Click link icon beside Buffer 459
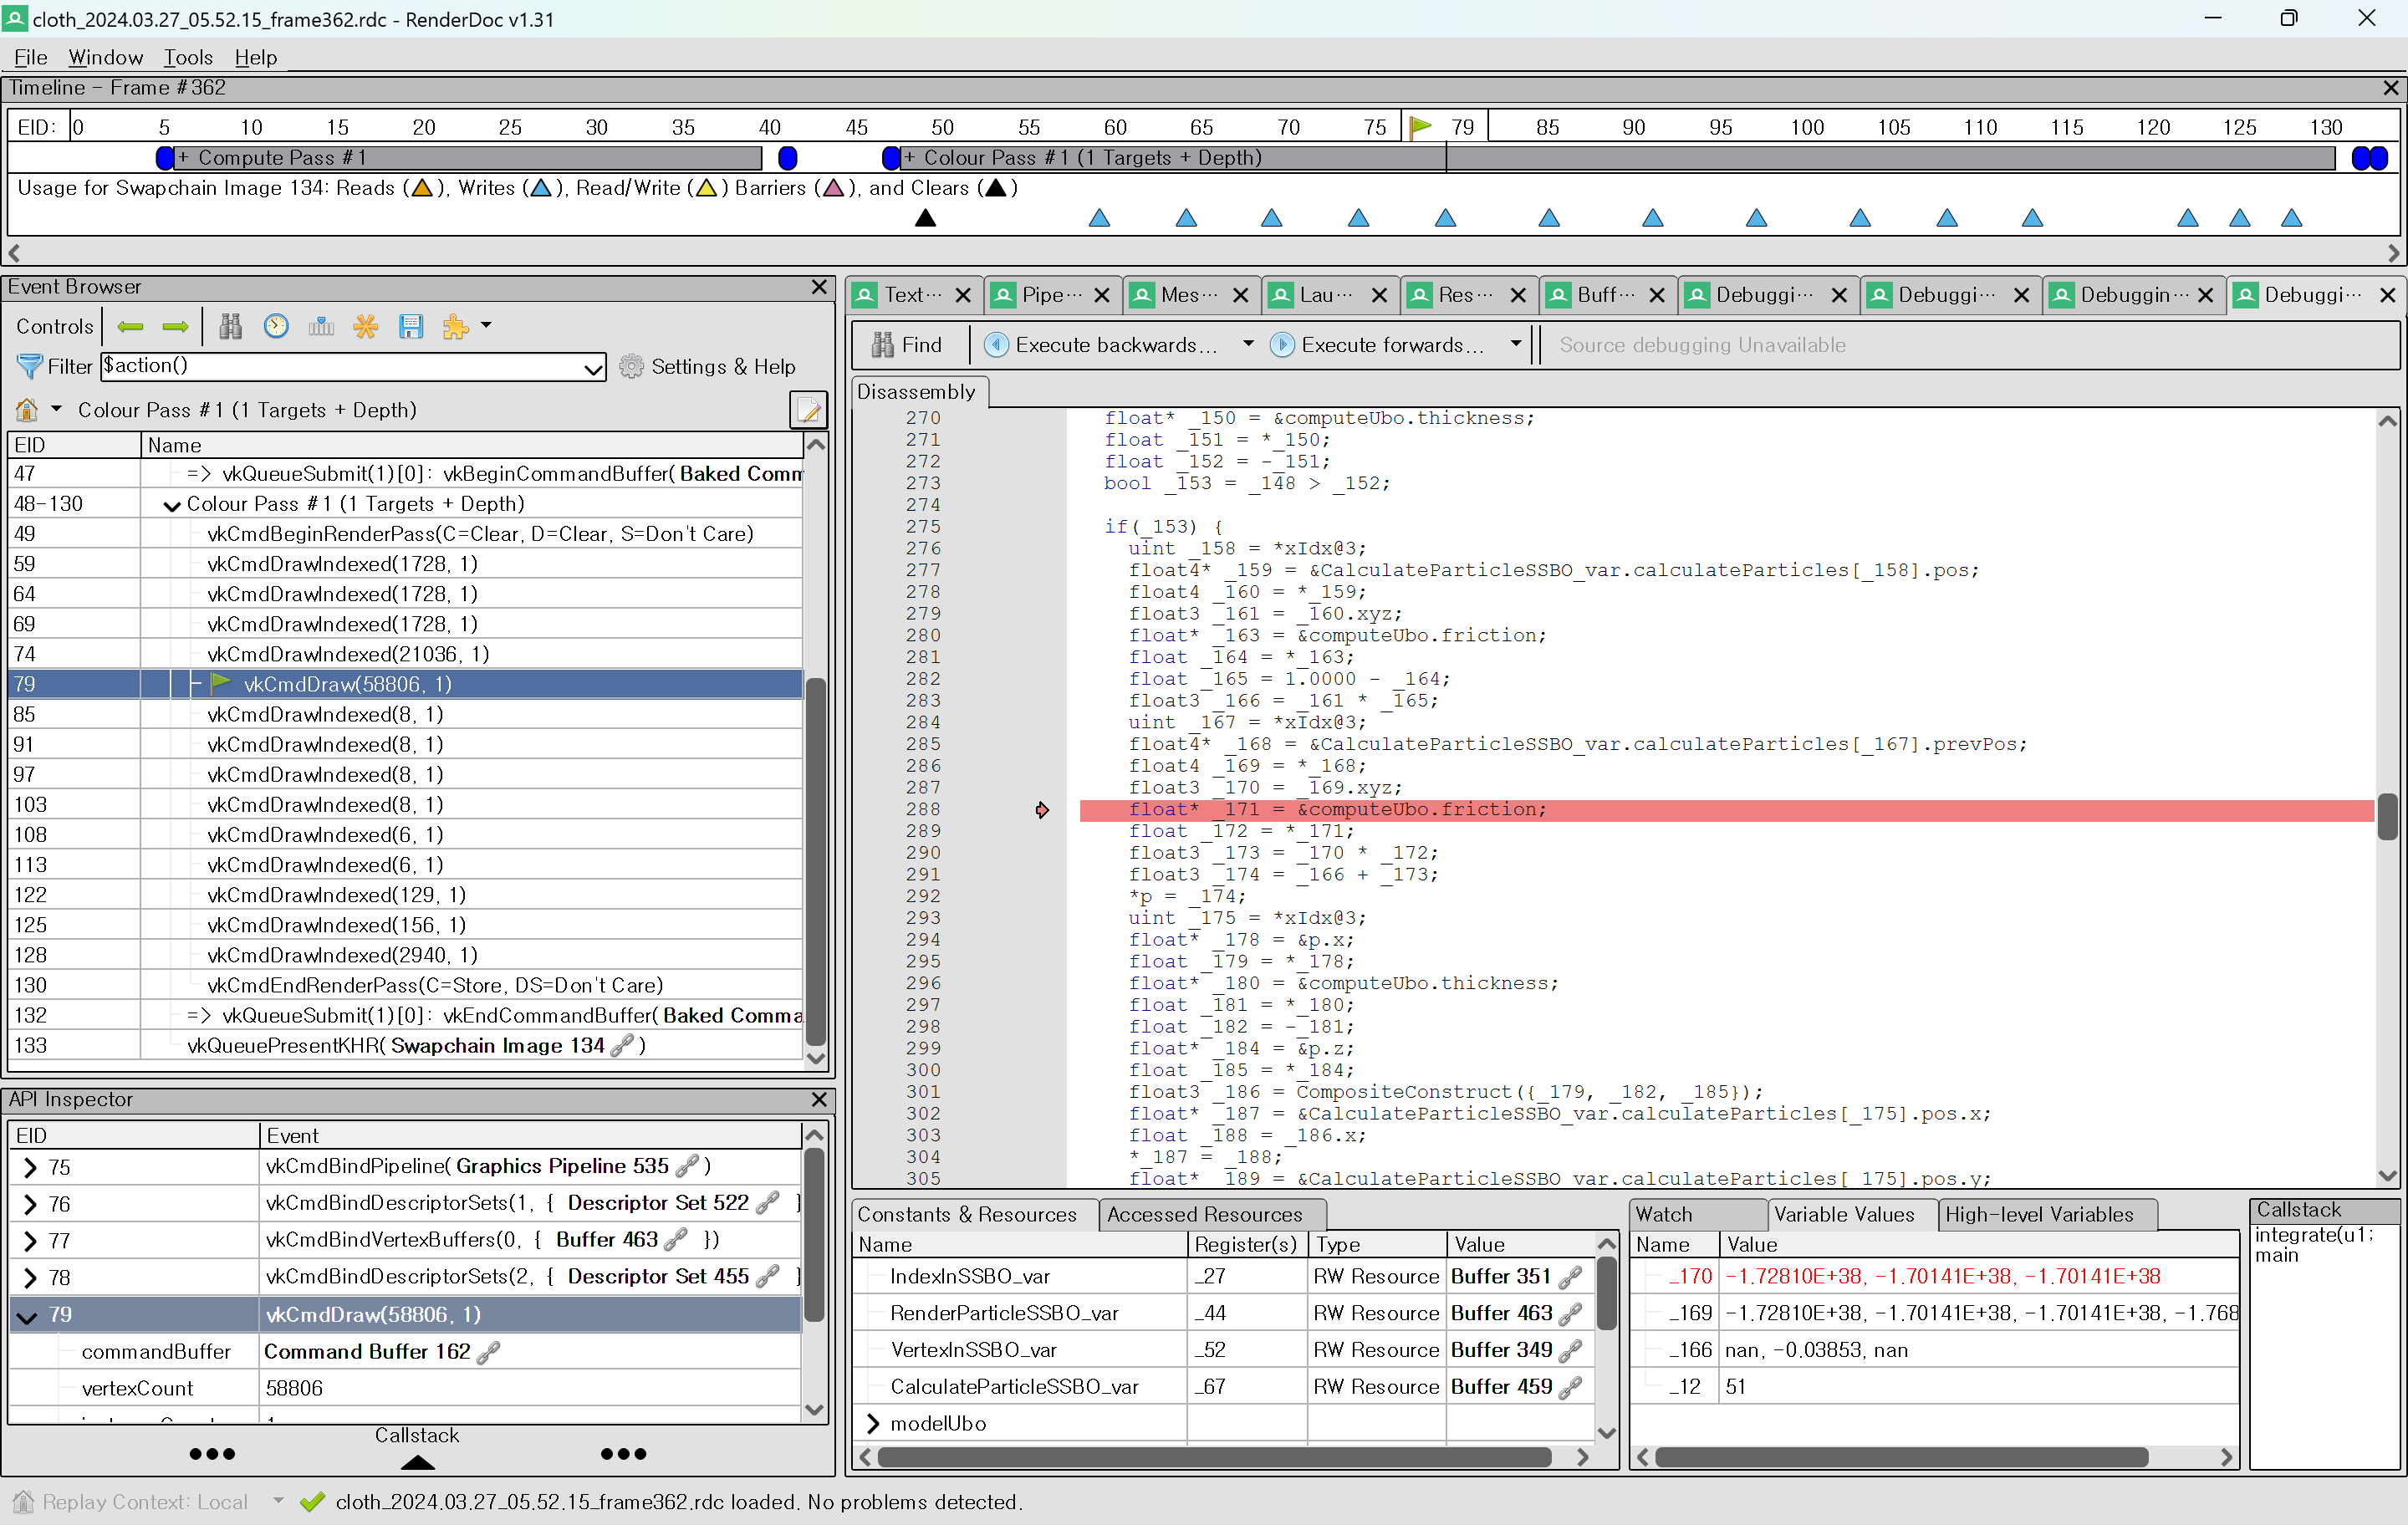 [1570, 1387]
